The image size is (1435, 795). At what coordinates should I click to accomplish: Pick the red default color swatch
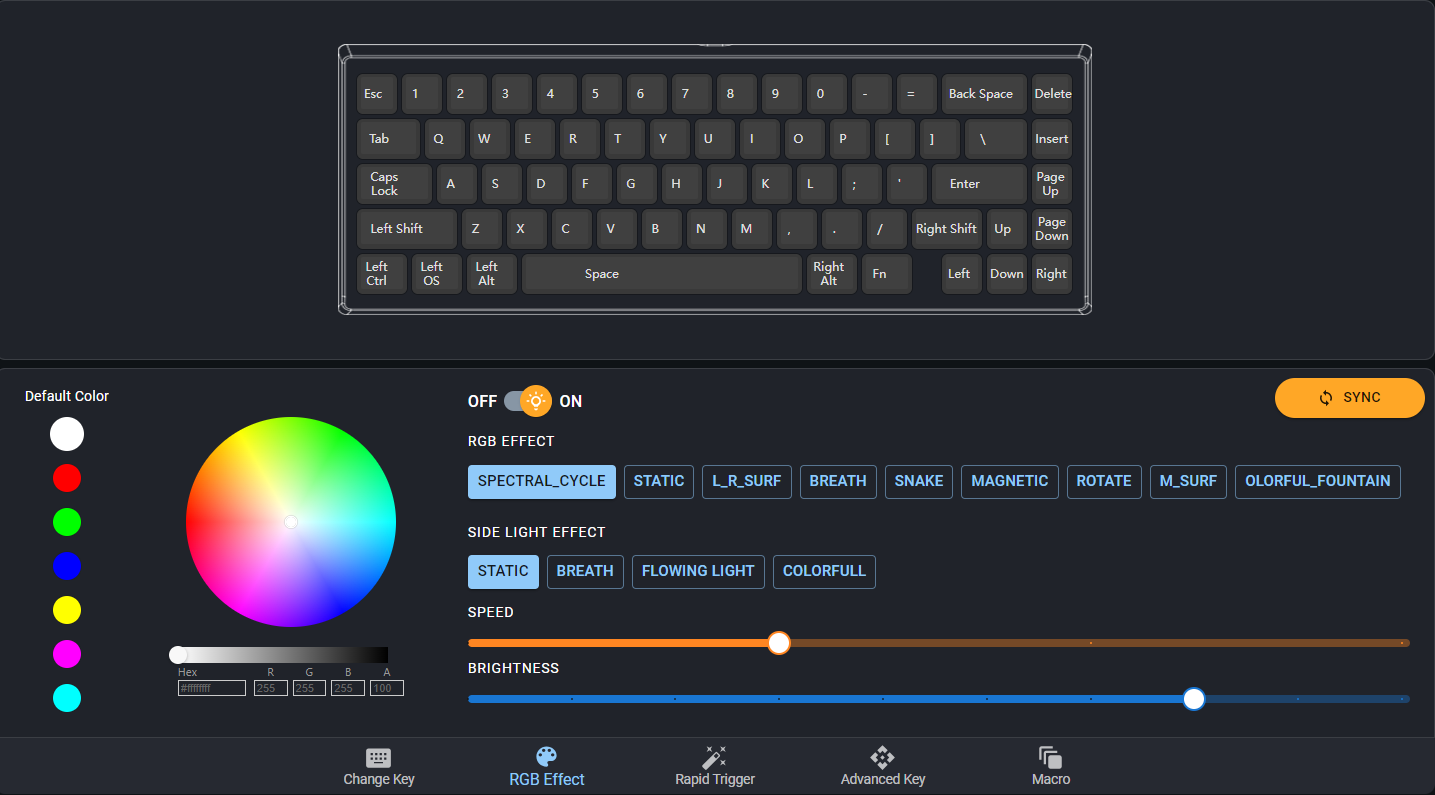click(x=67, y=478)
